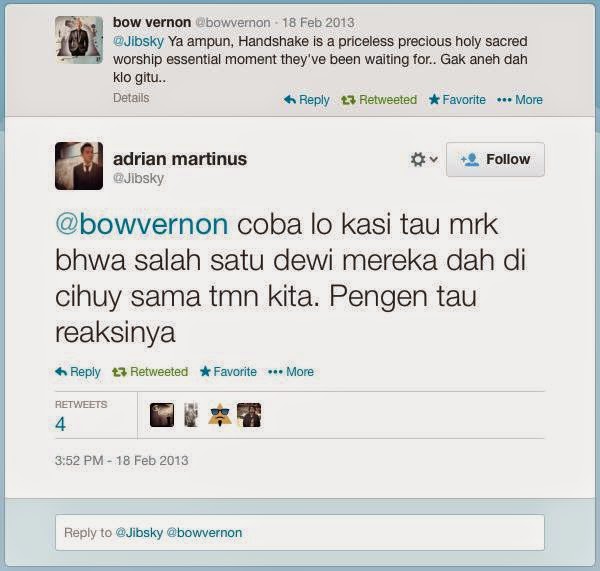This screenshot has height=571, width=600.
Task: View the first retweeter's avatar
Action: click(x=162, y=415)
